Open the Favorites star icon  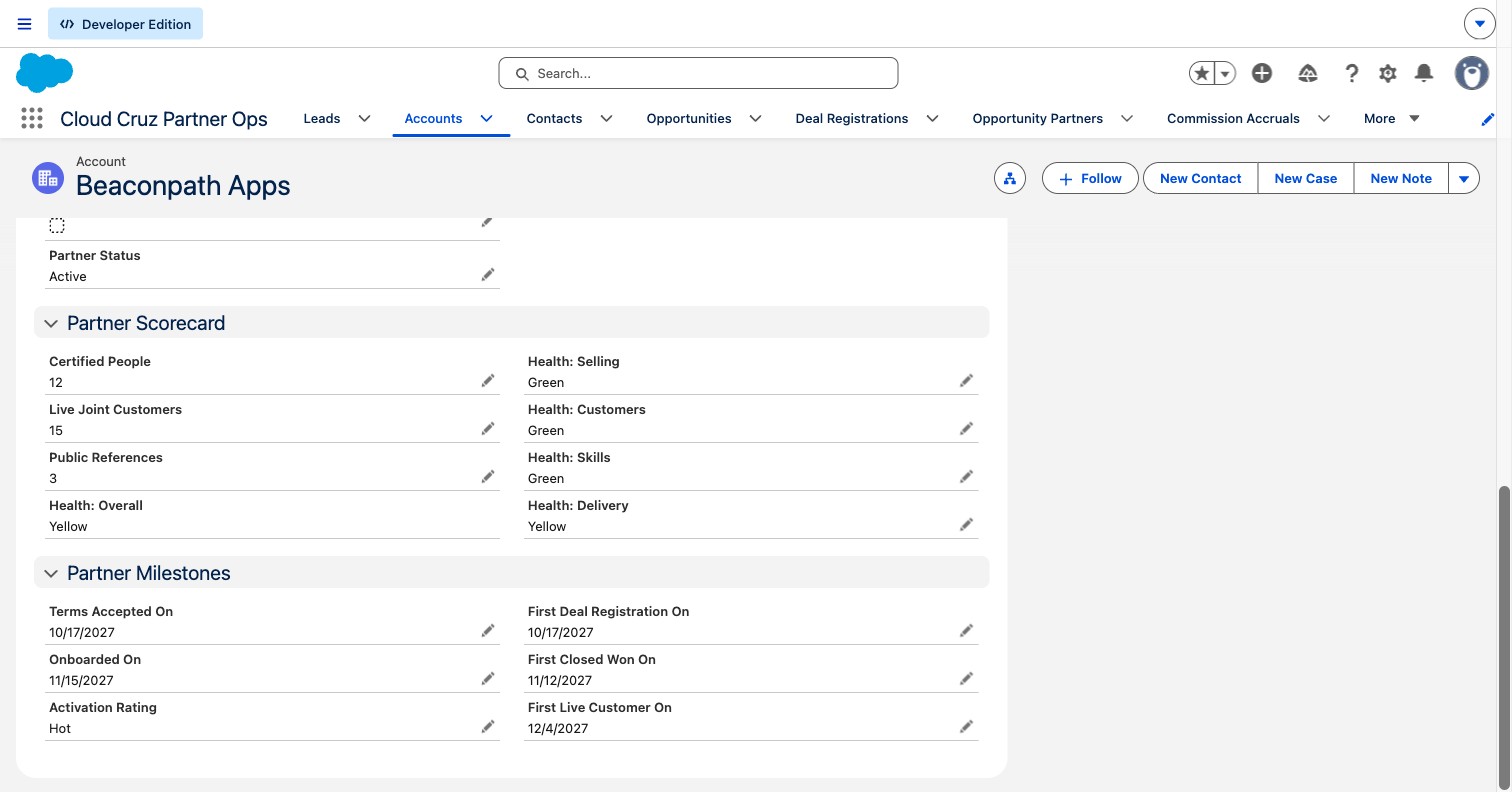click(1201, 73)
